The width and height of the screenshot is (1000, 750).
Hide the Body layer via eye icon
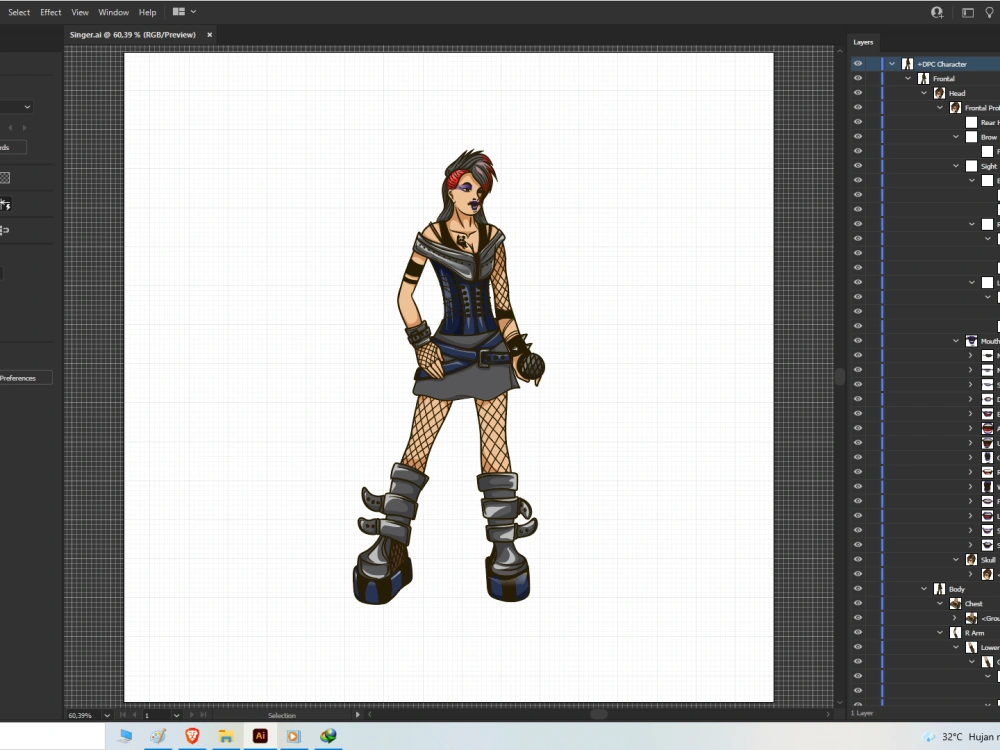click(858, 589)
